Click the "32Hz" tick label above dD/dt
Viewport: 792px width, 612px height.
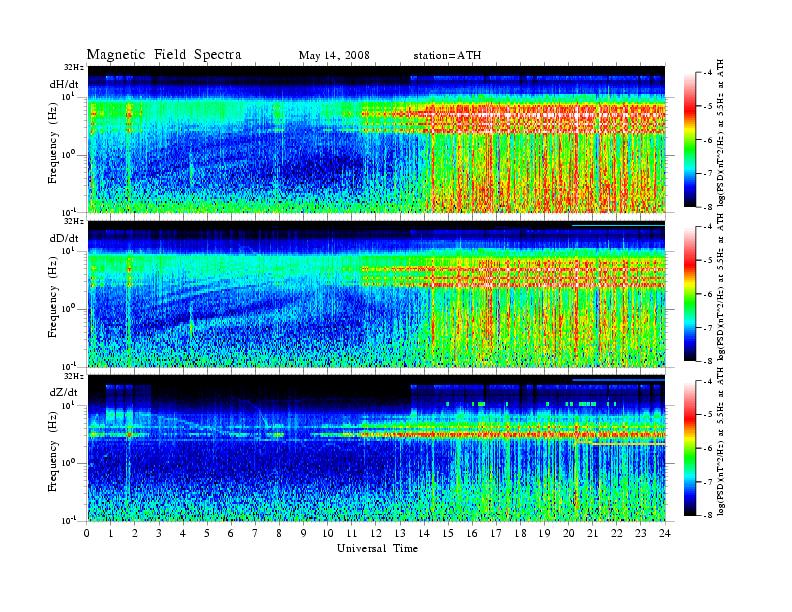74,221
